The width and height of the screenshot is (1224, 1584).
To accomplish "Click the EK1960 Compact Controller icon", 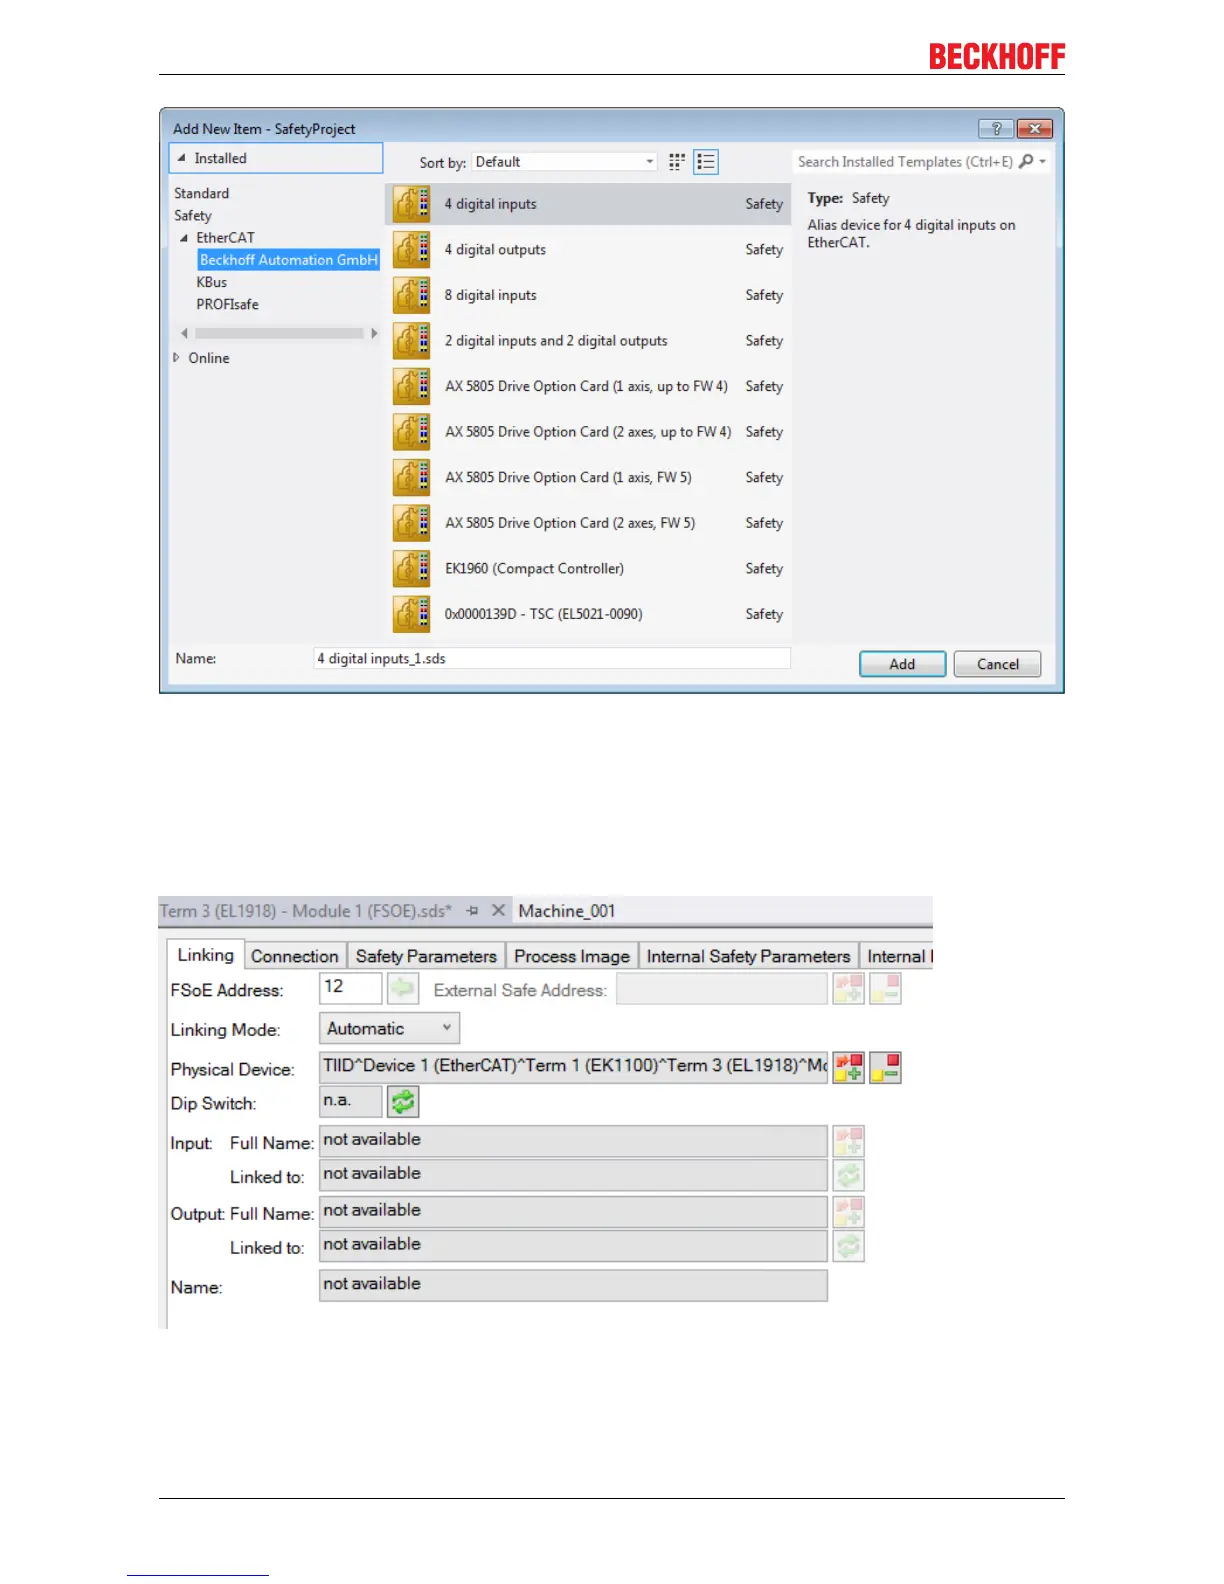I will point(411,568).
